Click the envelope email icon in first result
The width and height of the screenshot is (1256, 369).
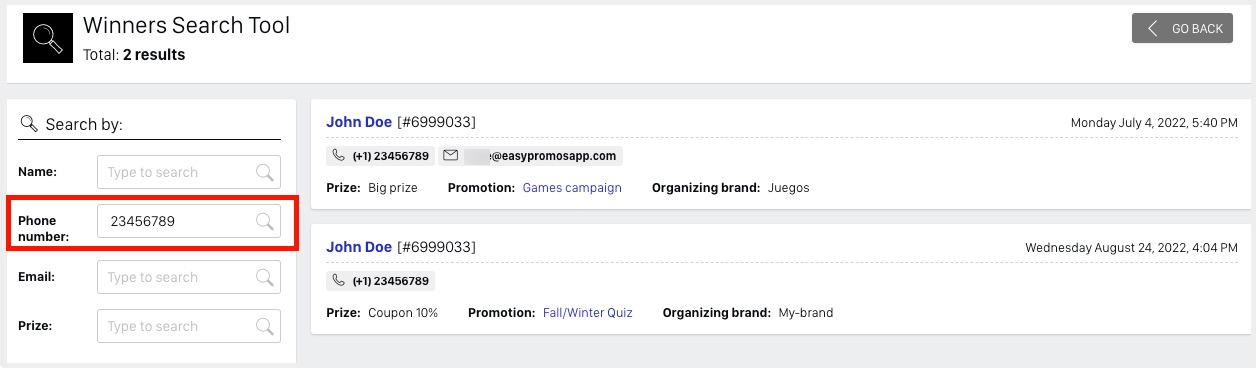pyautogui.click(x=450, y=156)
